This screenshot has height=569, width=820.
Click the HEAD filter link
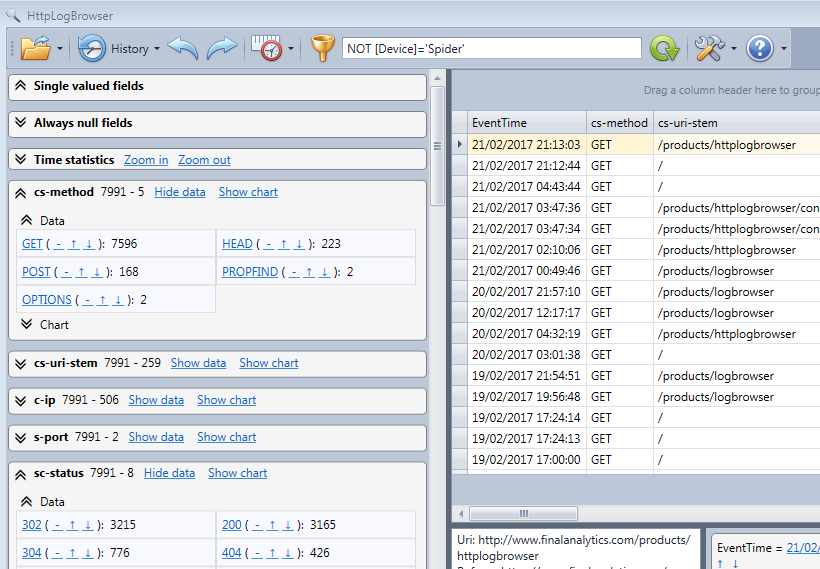[237, 244]
